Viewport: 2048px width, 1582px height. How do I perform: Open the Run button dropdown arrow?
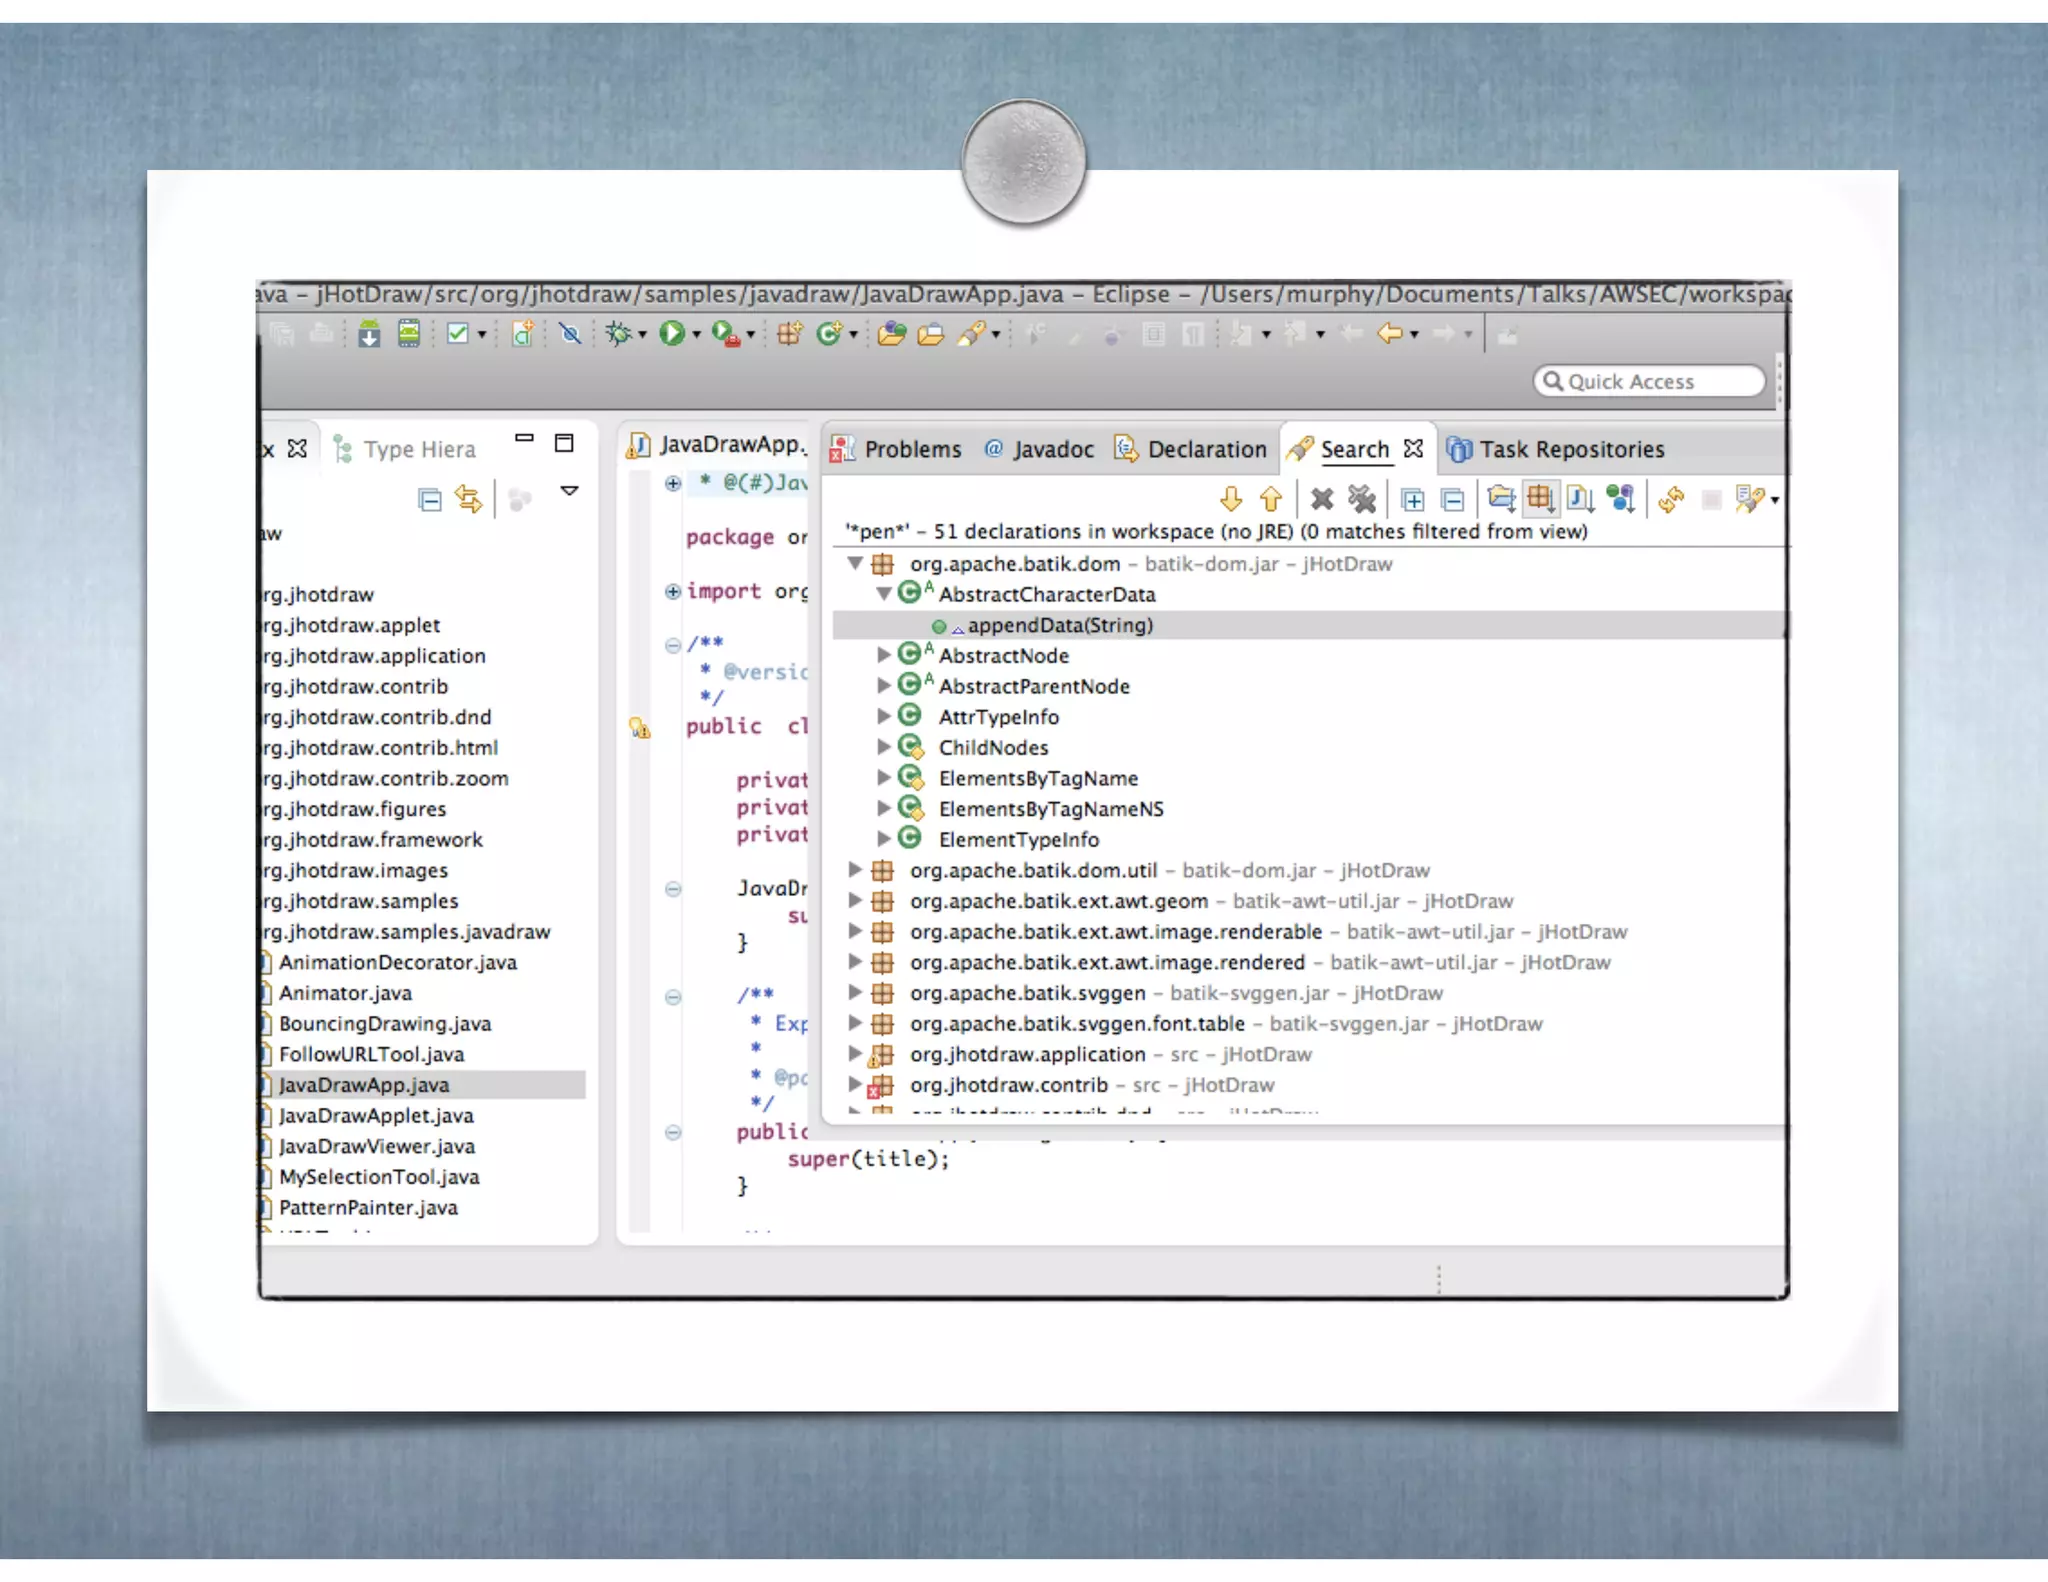pos(697,335)
